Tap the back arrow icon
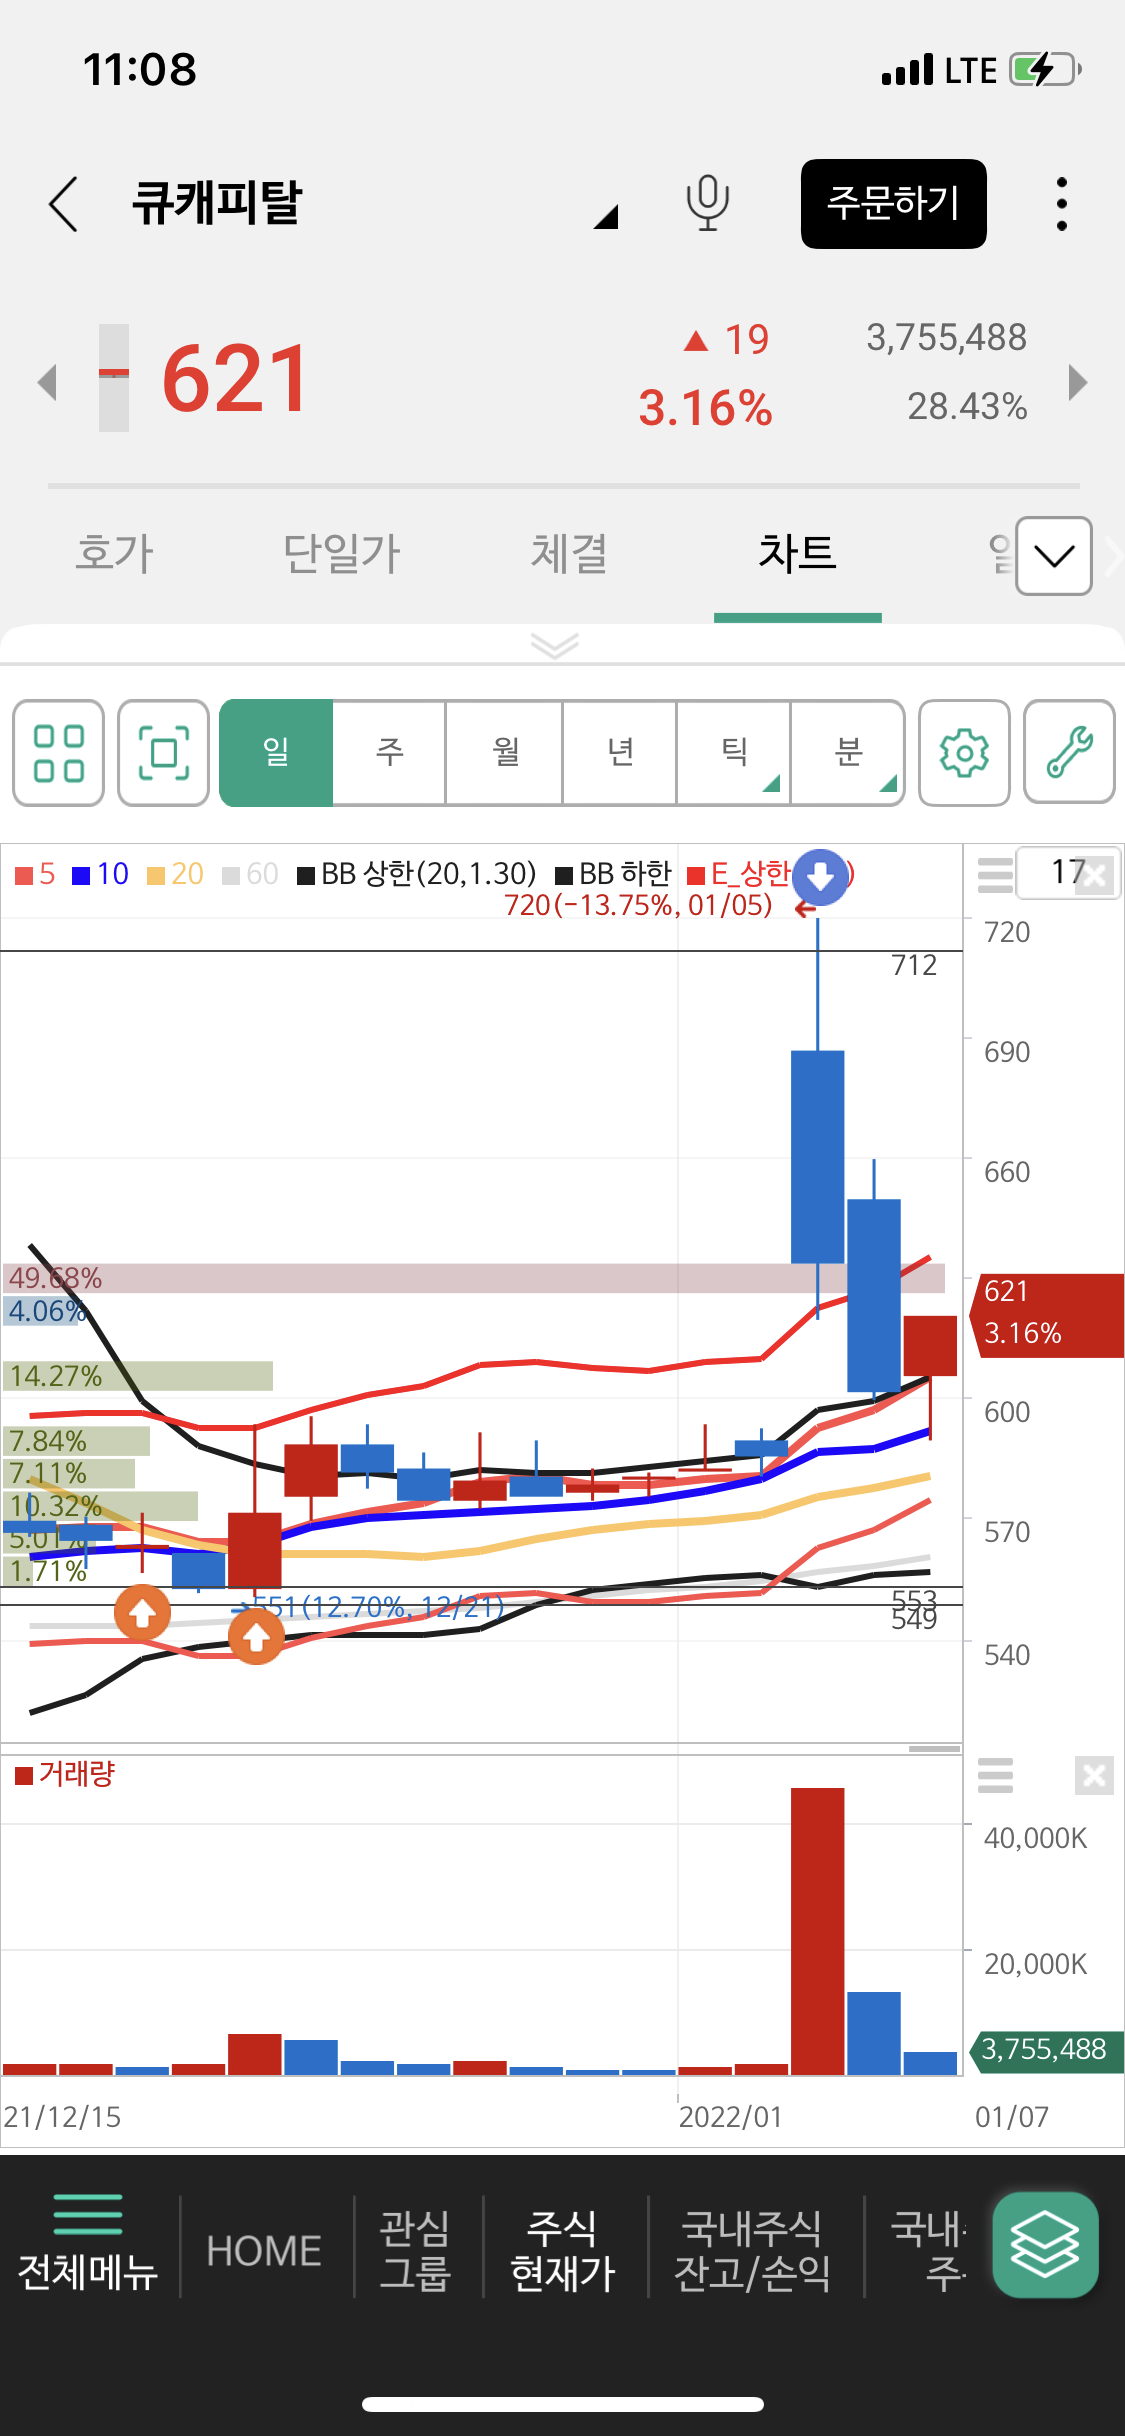Viewport: 1125px width, 2436px height. (64, 204)
